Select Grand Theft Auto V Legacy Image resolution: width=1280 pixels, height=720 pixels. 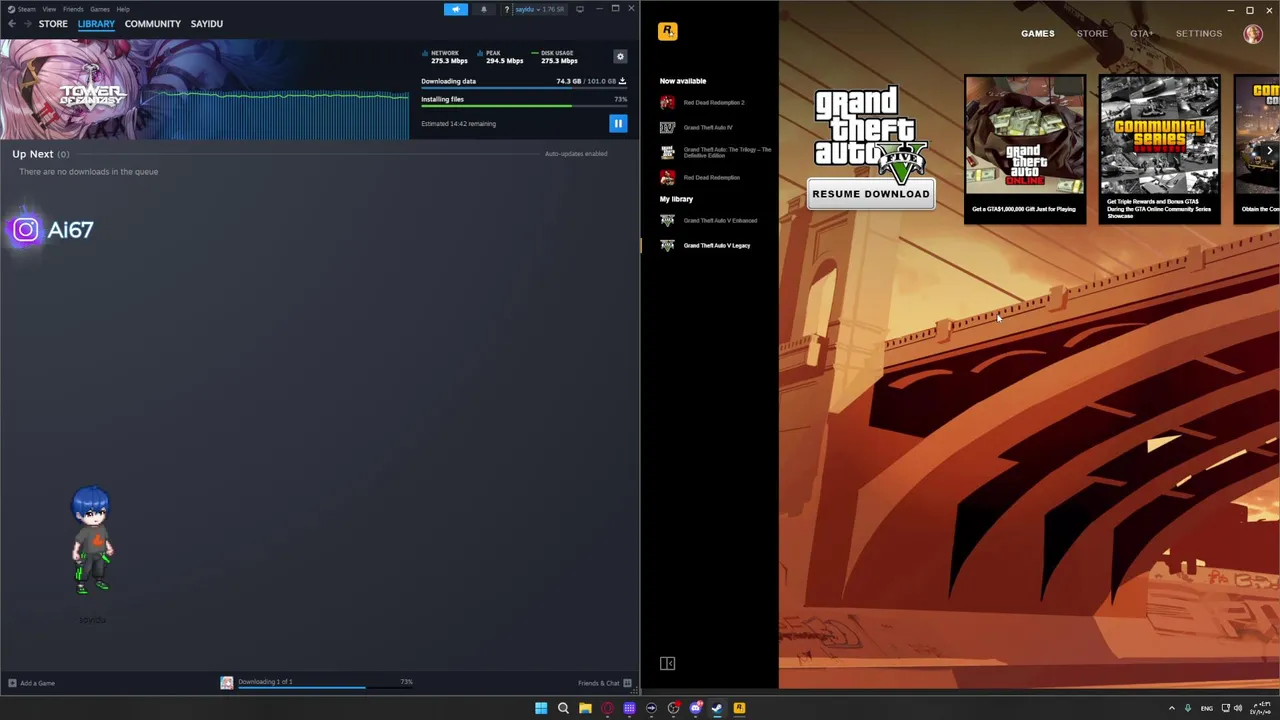coord(706,245)
